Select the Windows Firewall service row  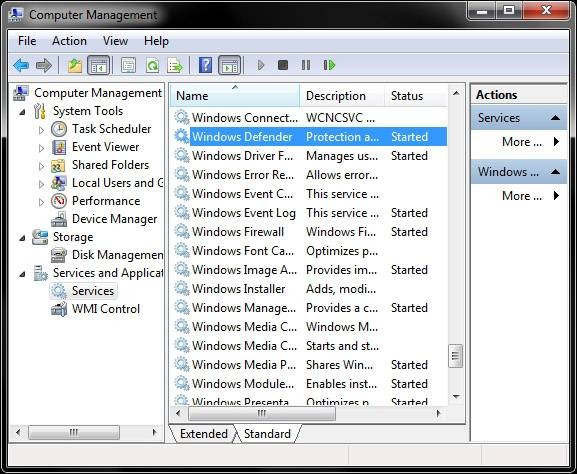[x=310, y=232]
